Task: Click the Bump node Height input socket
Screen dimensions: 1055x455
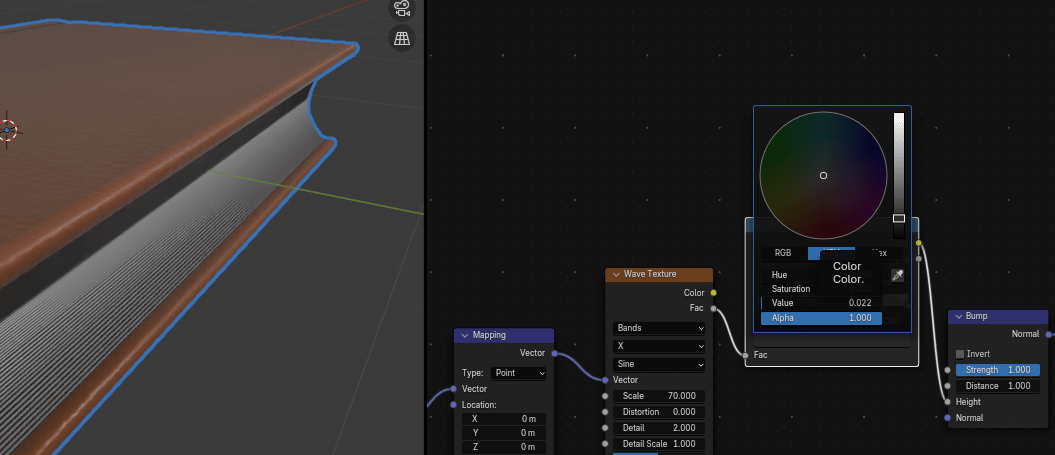Action: pyautogui.click(x=948, y=402)
